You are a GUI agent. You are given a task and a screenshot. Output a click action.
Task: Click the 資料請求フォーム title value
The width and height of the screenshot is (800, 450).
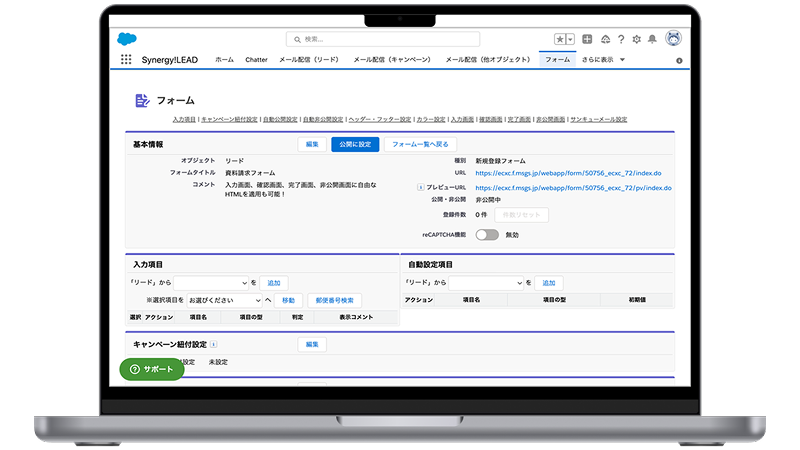pyautogui.click(x=250, y=173)
